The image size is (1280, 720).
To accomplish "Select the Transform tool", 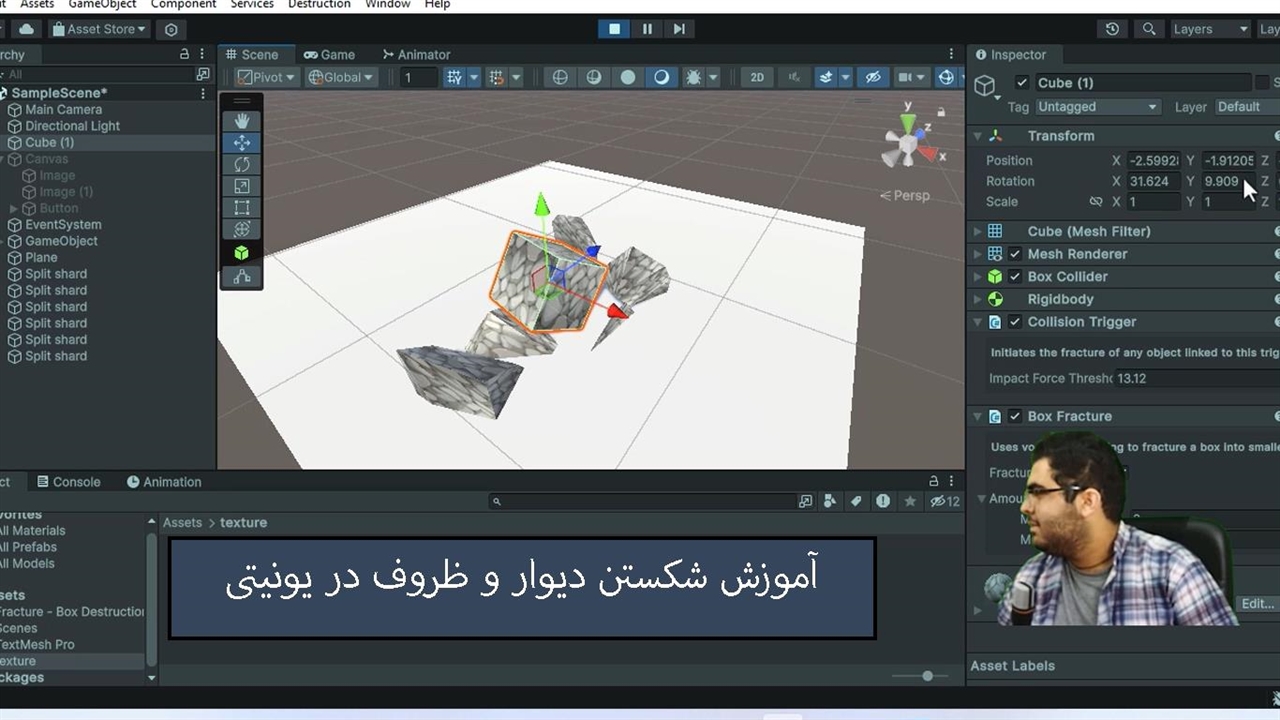I will (x=242, y=230).
